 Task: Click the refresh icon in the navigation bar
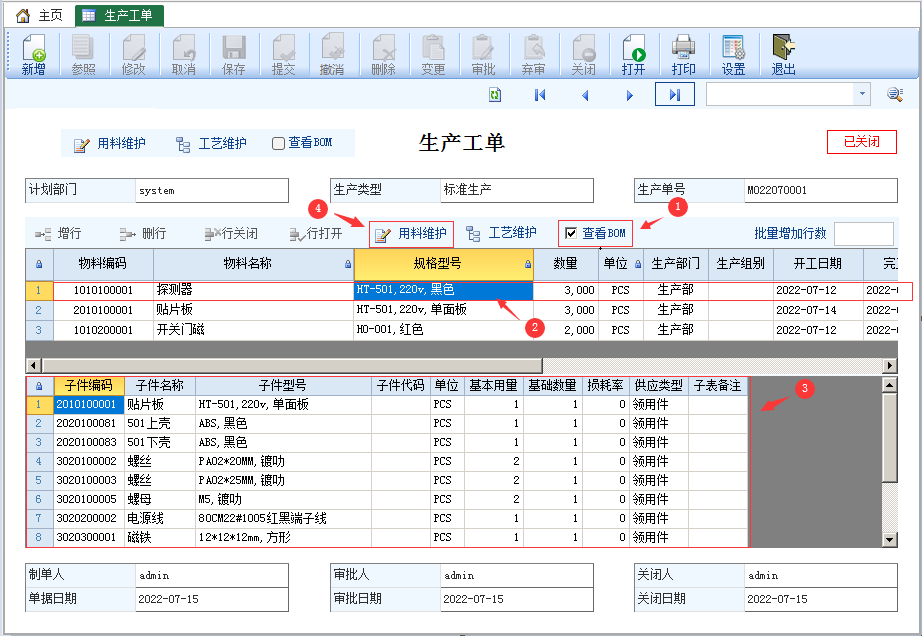click(495, 94)
